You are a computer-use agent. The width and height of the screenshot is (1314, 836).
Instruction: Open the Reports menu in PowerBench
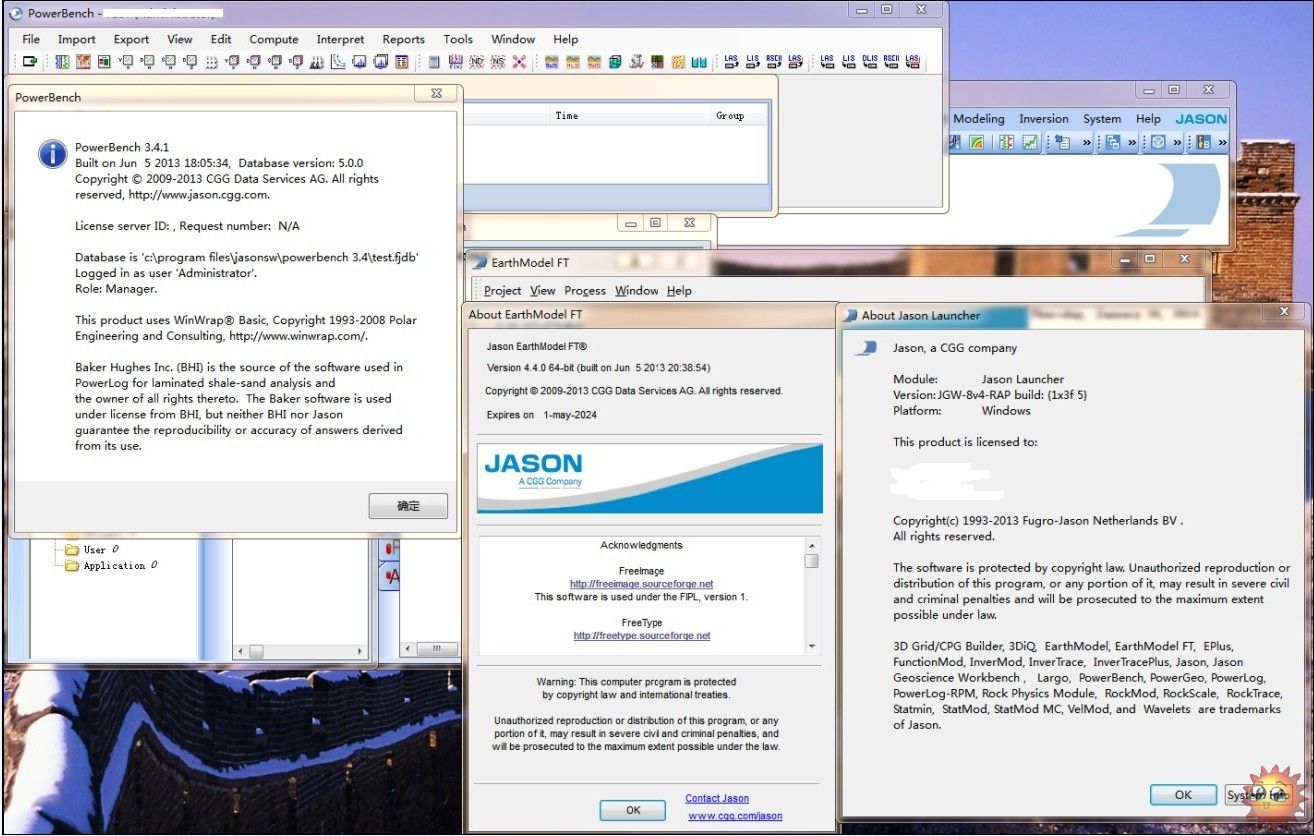click(x=404, y=39)
